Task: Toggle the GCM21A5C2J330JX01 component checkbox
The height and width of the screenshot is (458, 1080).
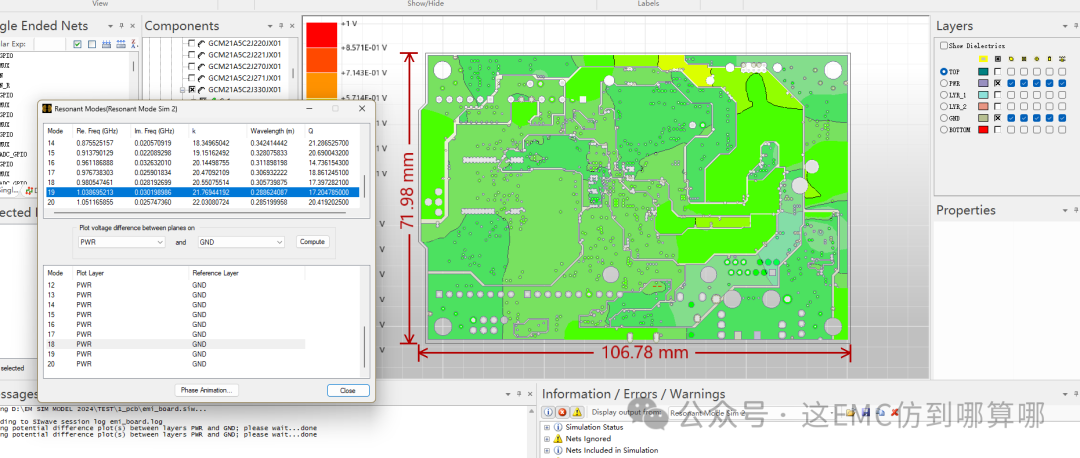Action: [191, 90]
